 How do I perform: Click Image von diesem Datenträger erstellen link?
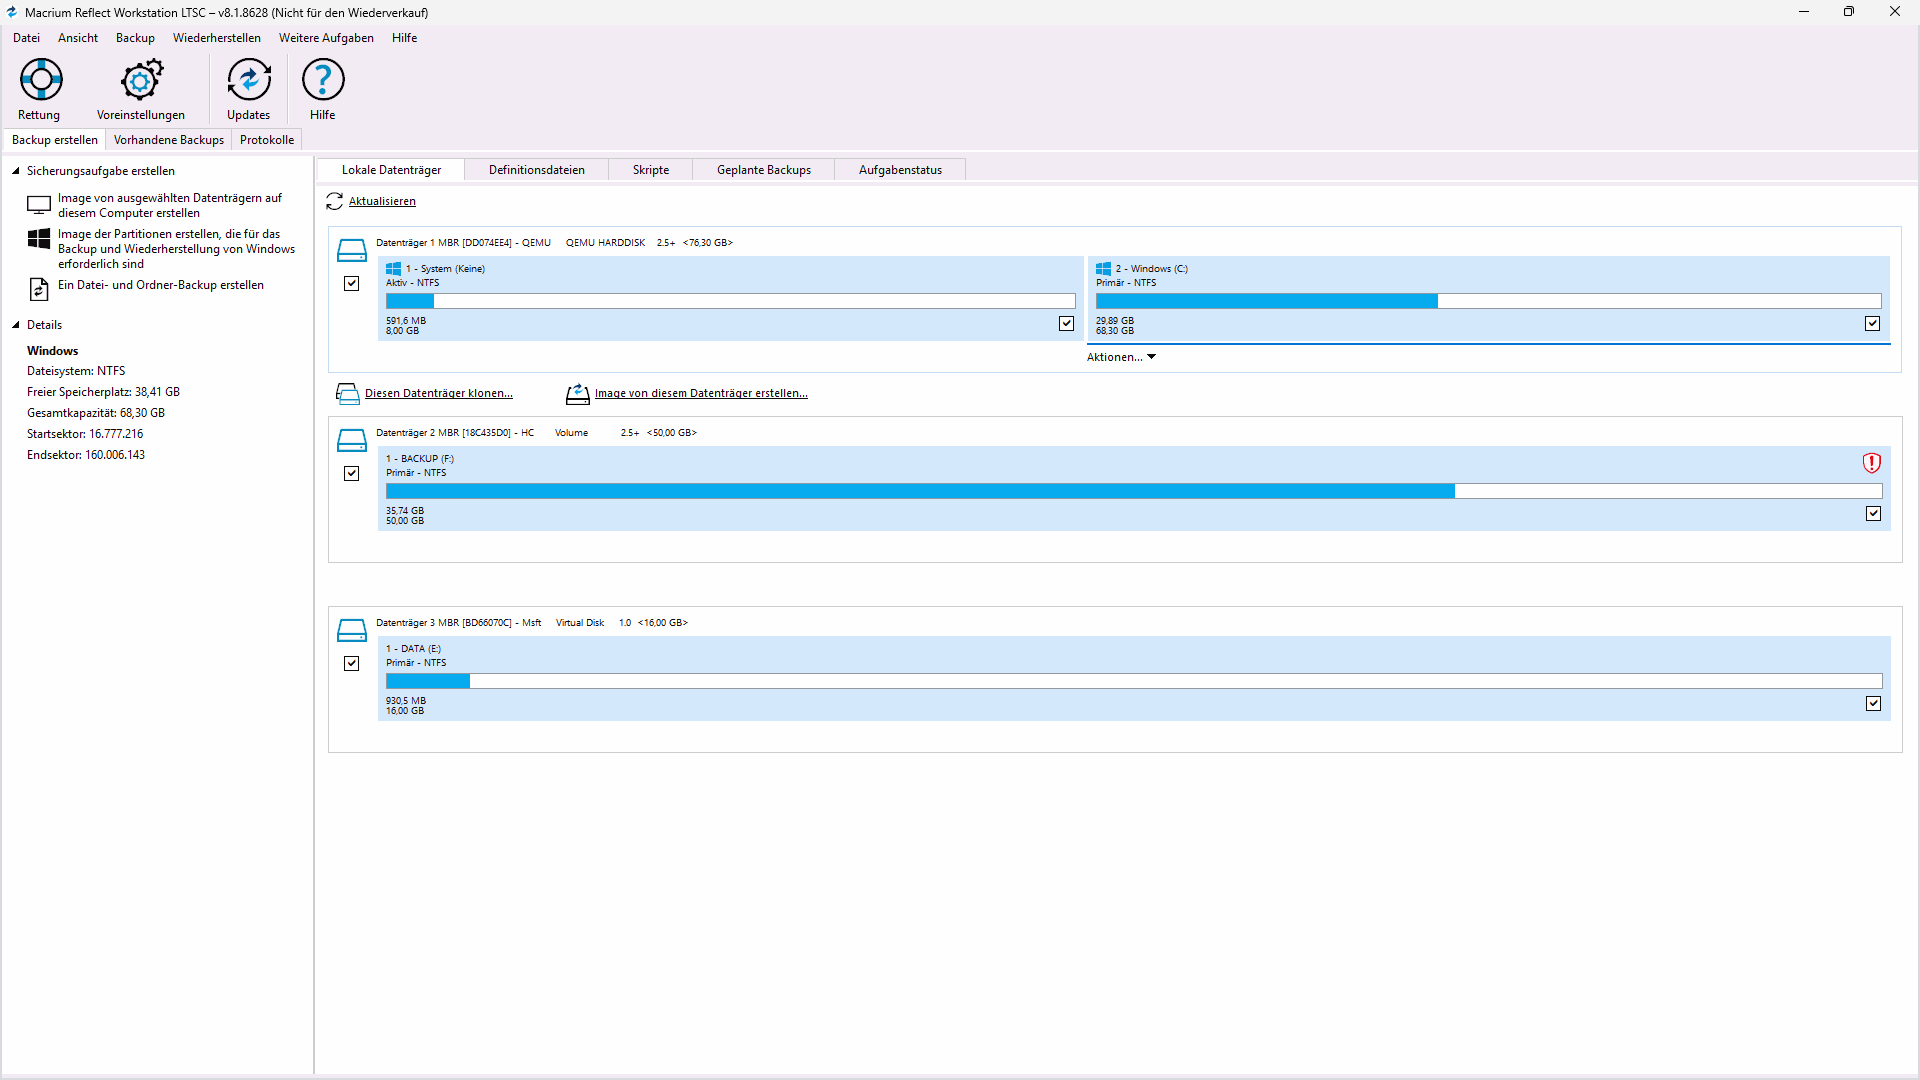[x=701, y=394]
